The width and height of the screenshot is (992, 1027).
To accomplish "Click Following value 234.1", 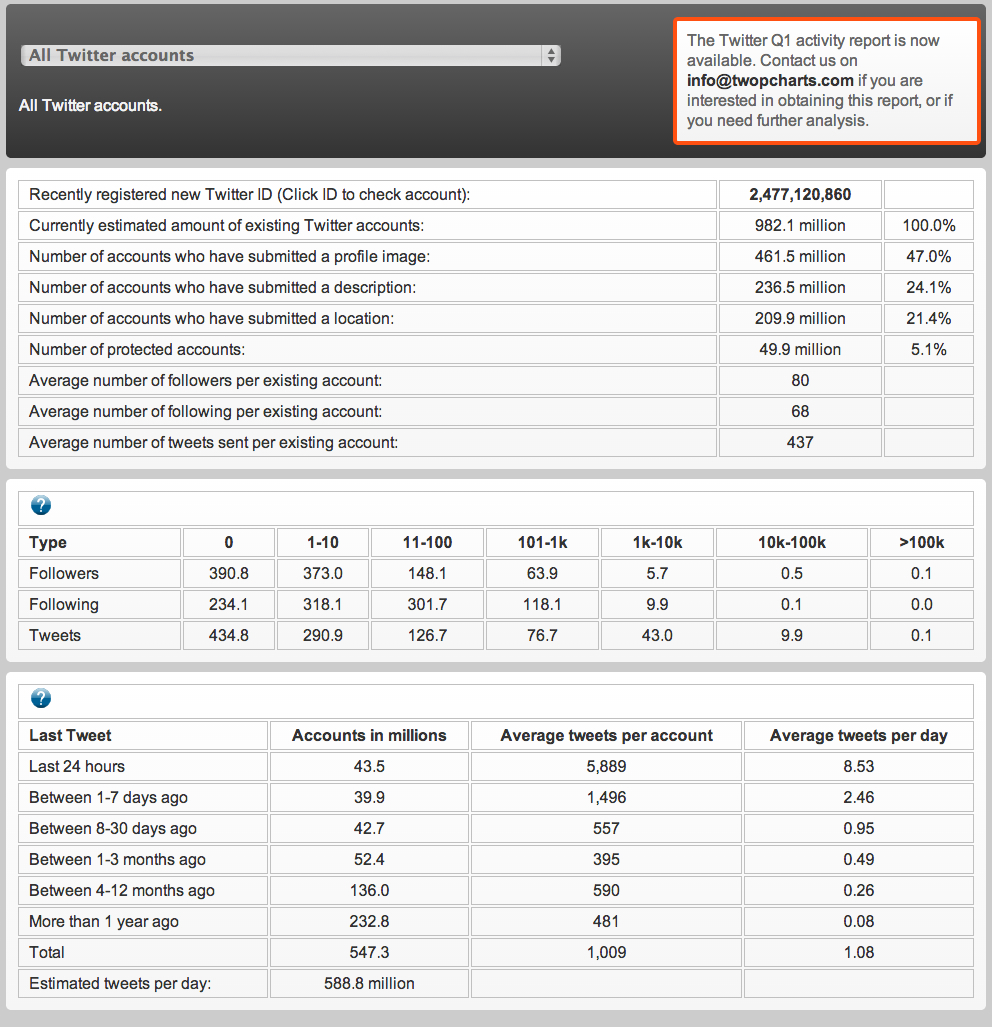I will tap(229, 605).
